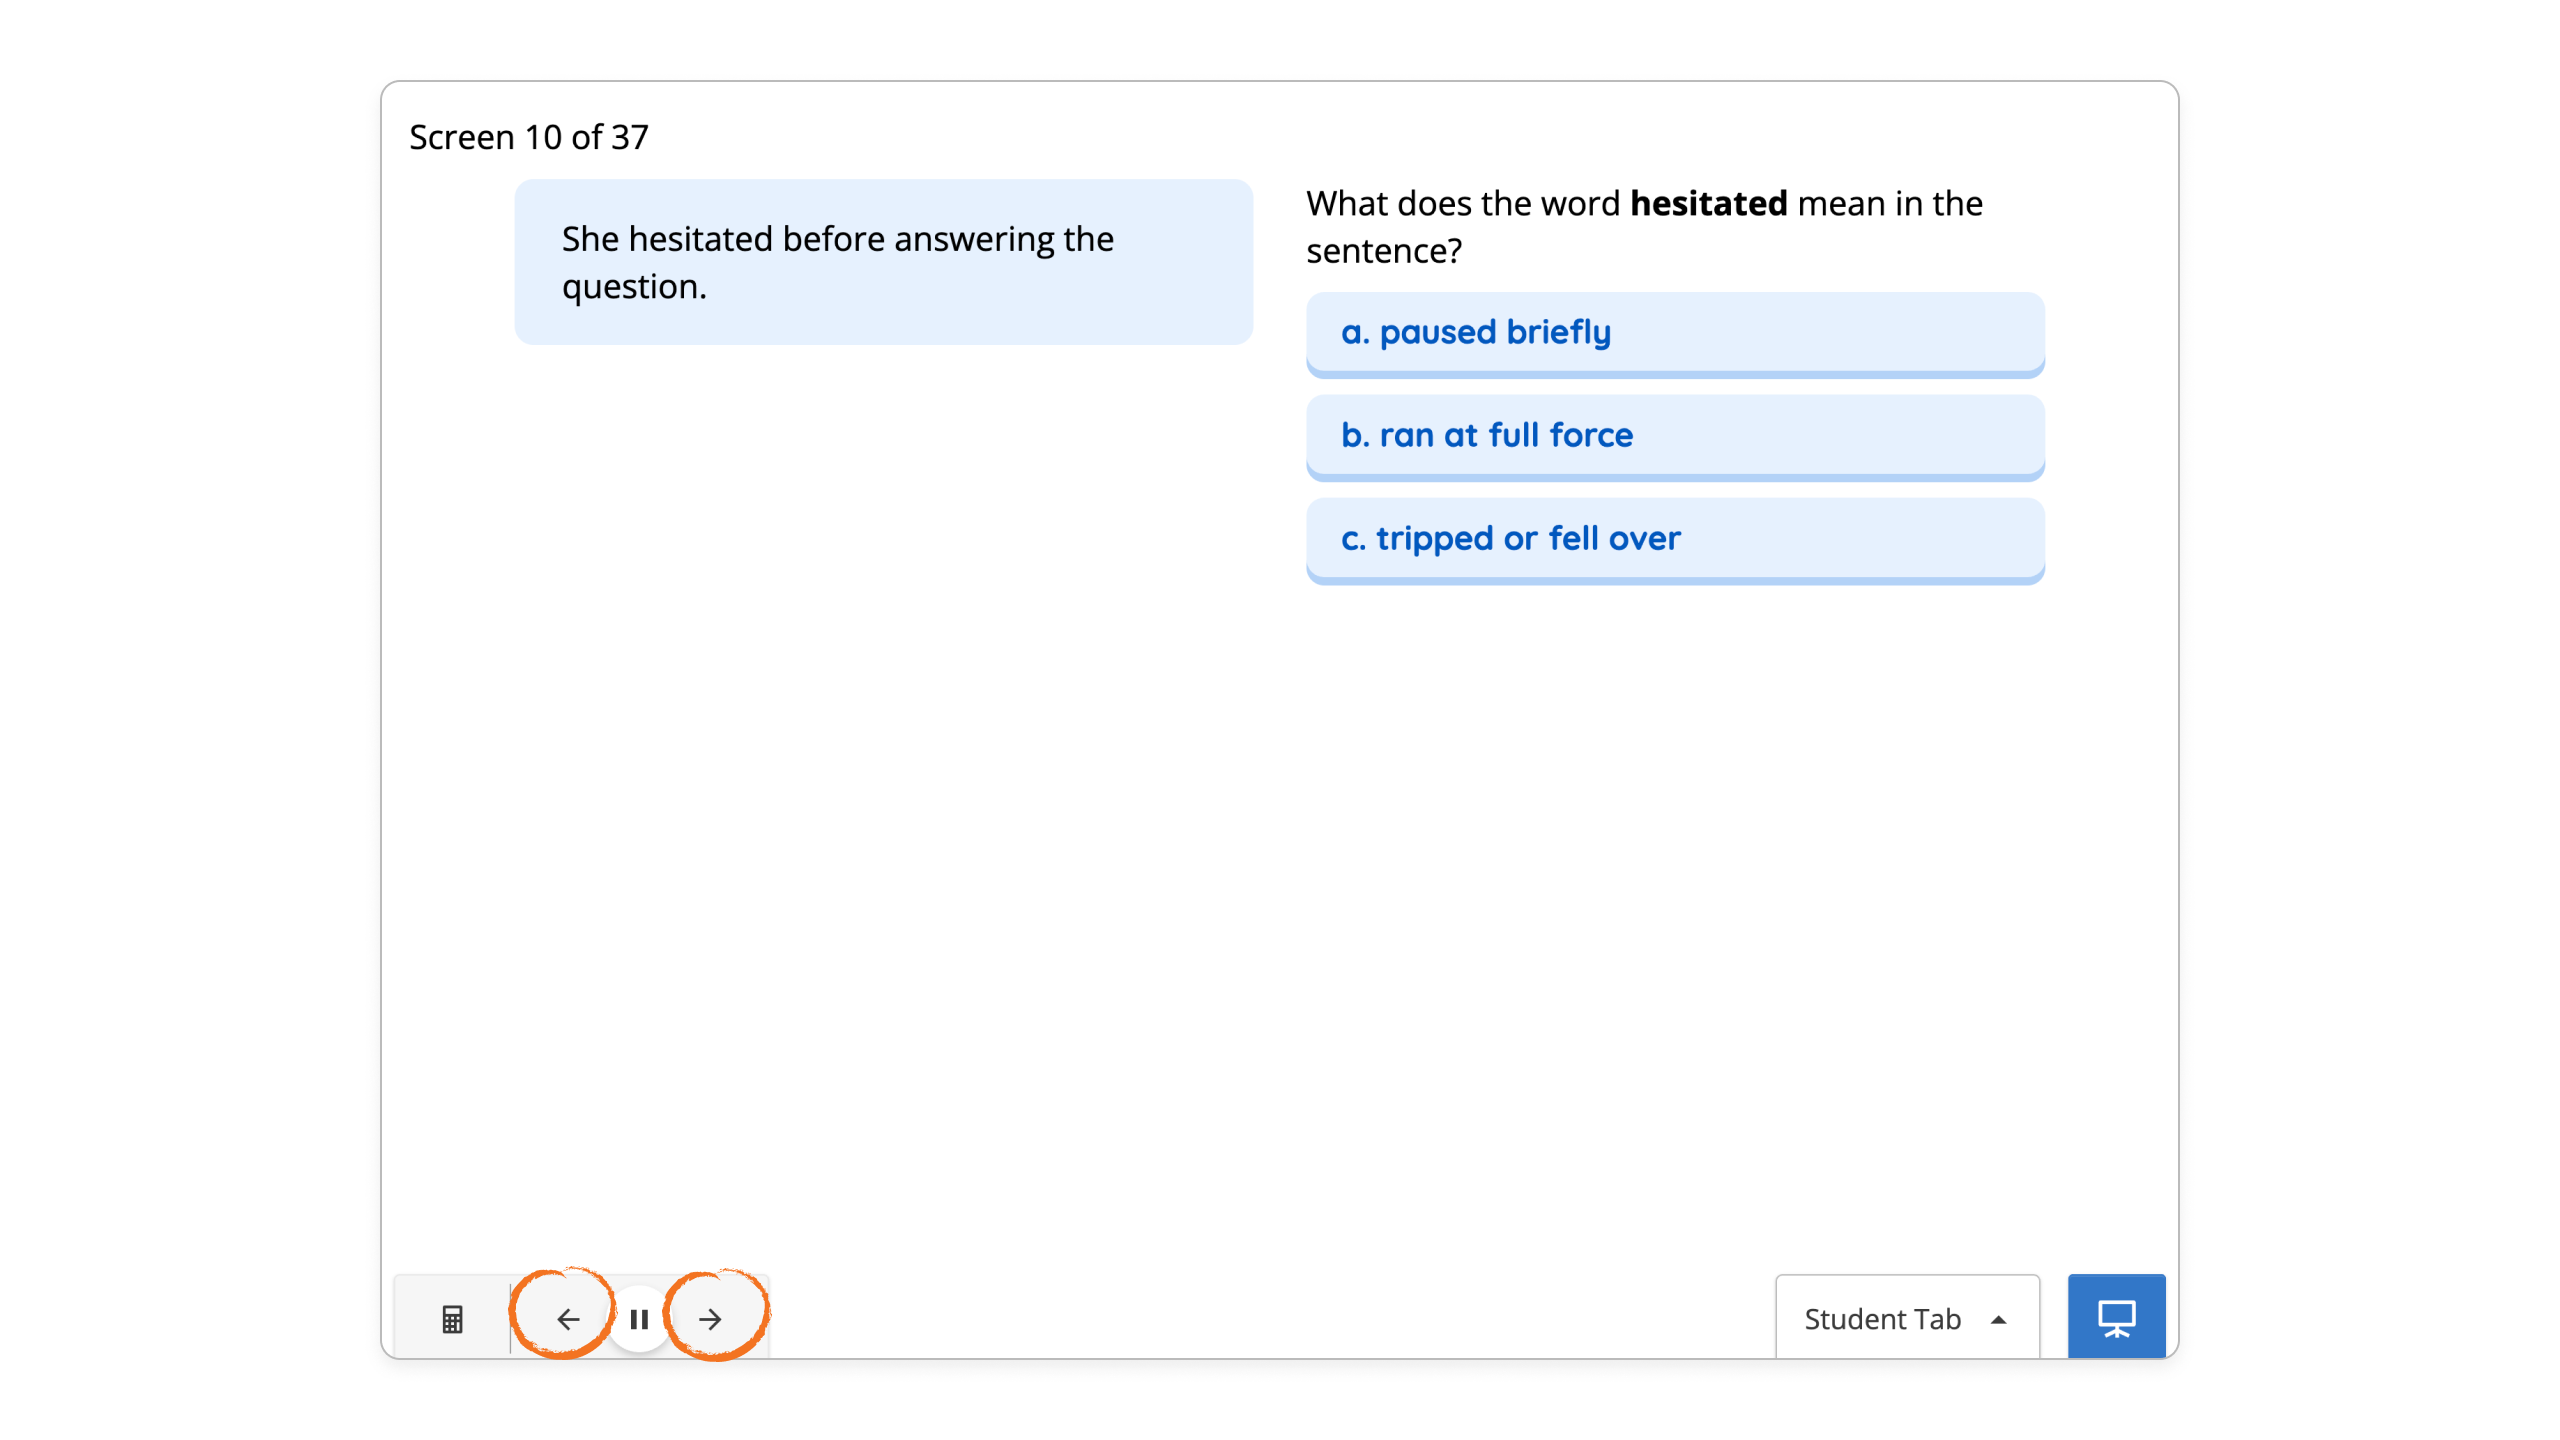Click the bolded word 'hesitated' in the question
The height and width of the screenshot is (1440, 2560).
tap(1706, 203)
